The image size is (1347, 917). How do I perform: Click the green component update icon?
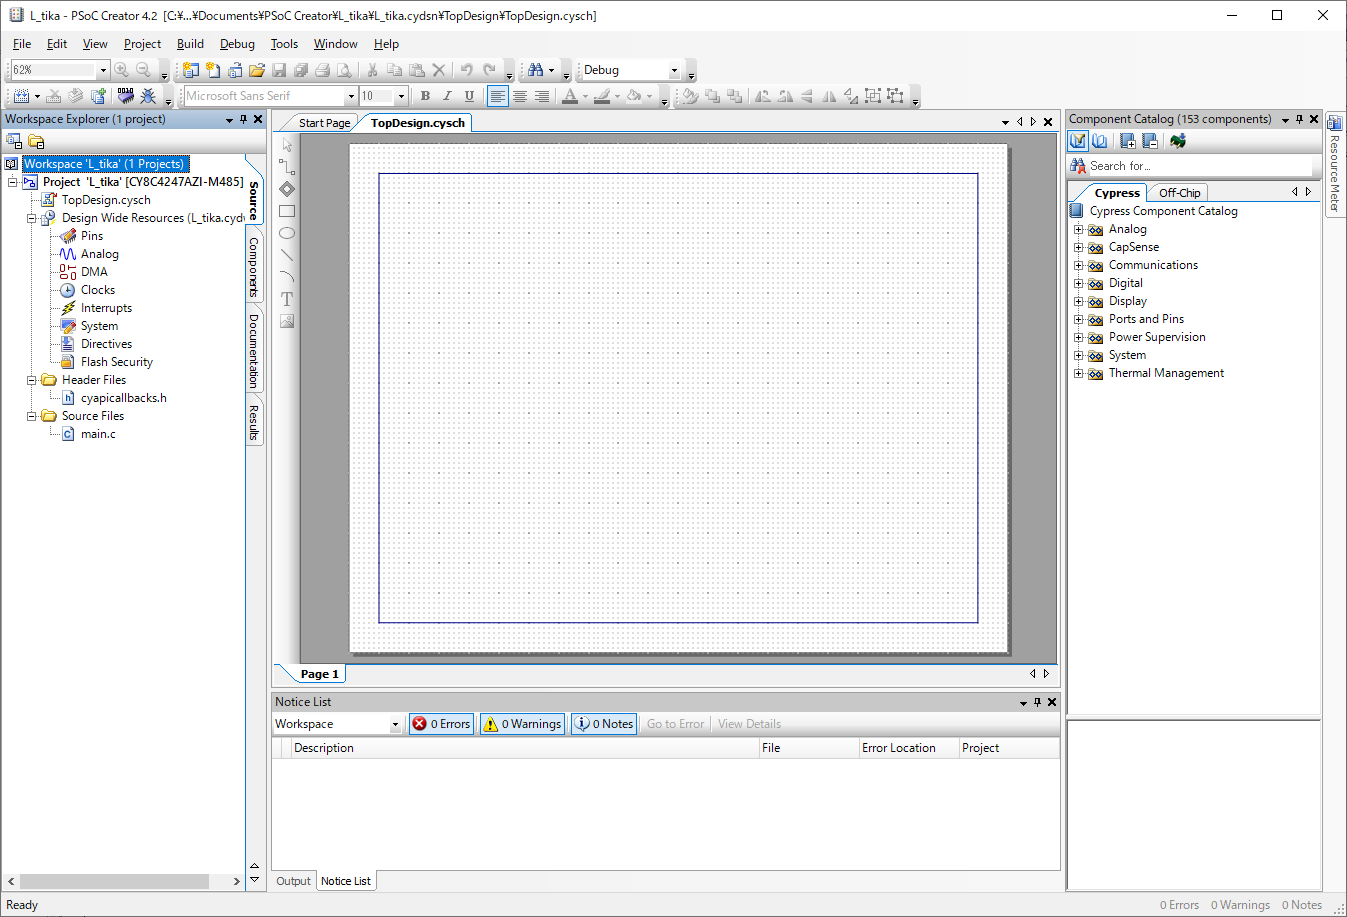[1178, 141]
